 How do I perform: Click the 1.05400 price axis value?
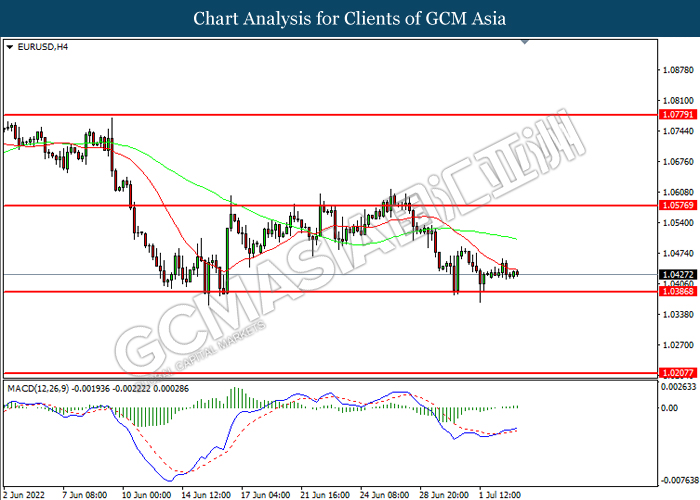[678, 223]
